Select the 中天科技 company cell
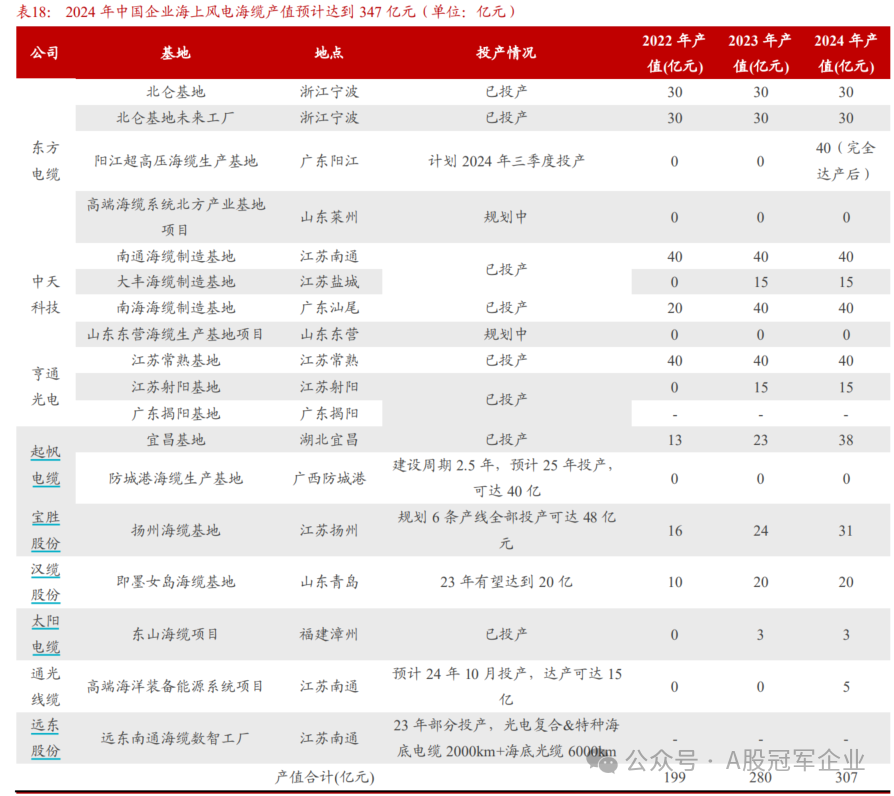Viewport: 894px width, 796px height. 45,294
